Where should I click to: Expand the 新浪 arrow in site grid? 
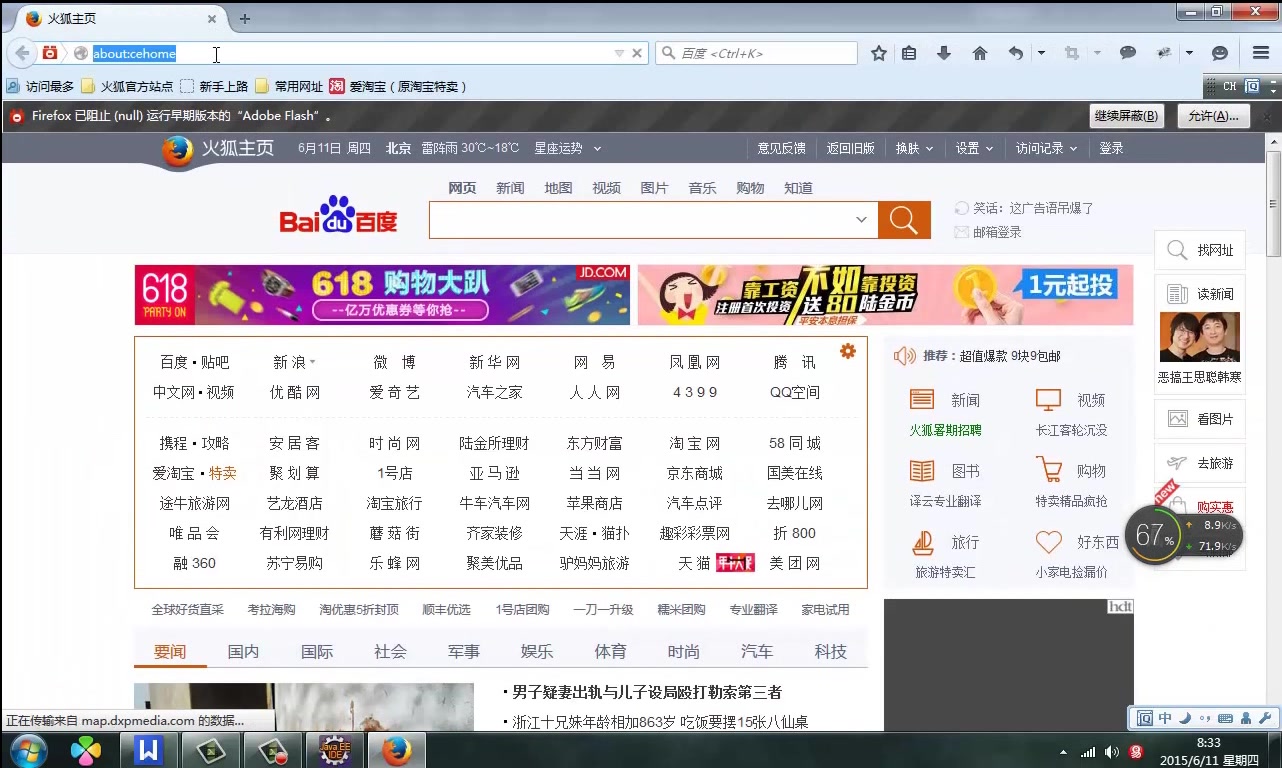[x=312, y=362]
